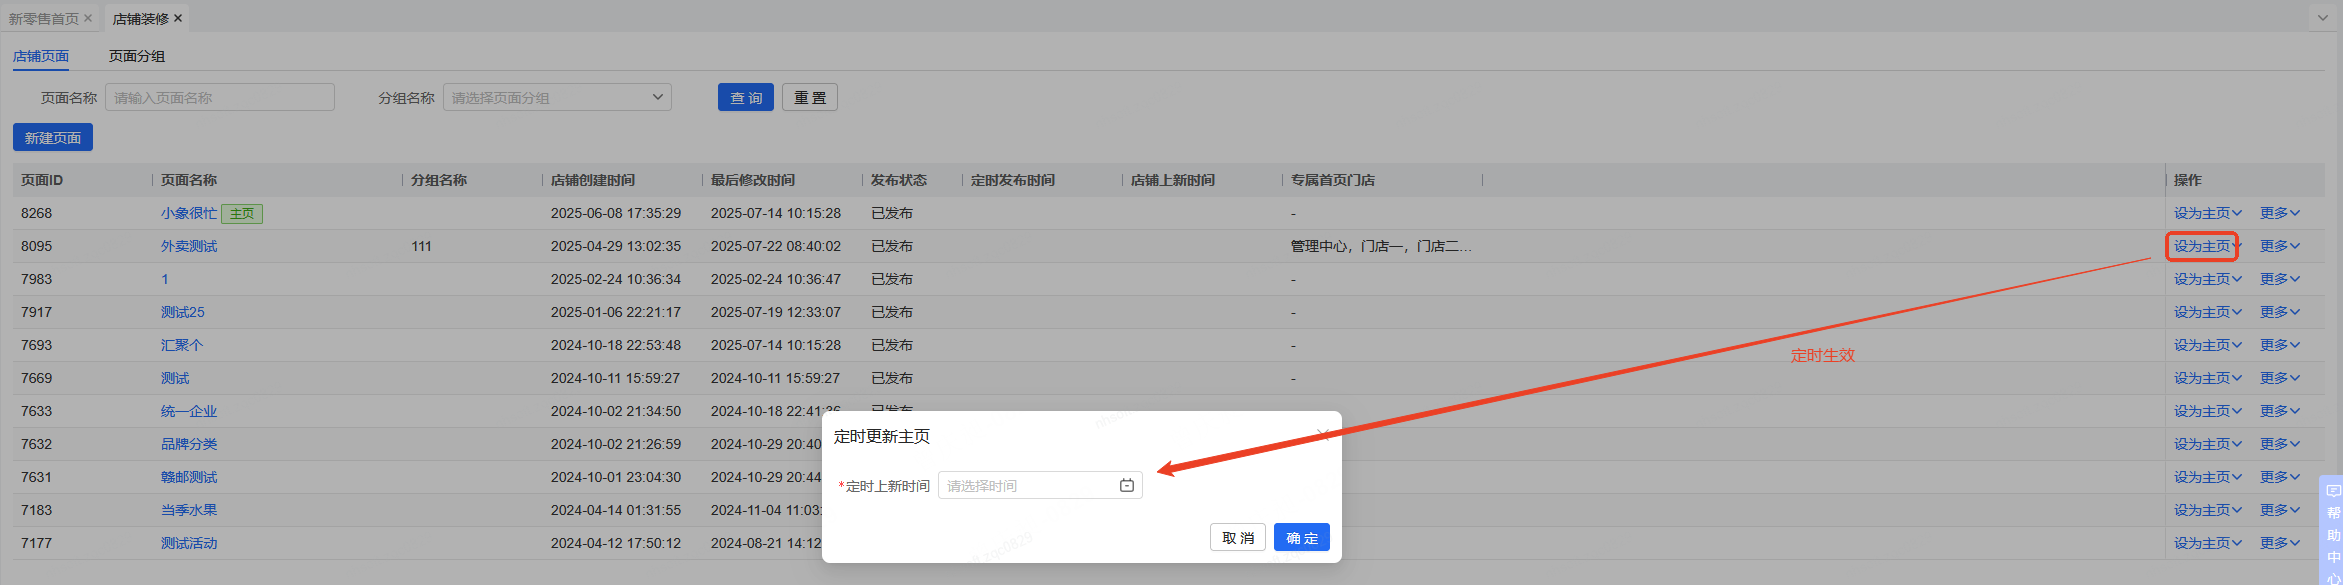Select the 新零售首页 top tab

click(x=44, y=19)
